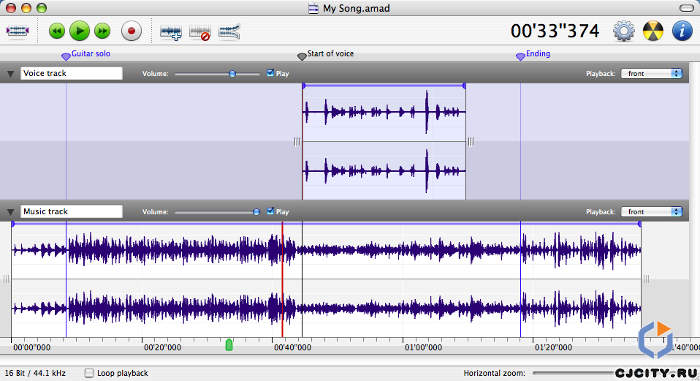The width and height of the screenshot is (700, 381).
Task: Open info with the blue i icon
Action: [682, 31]
